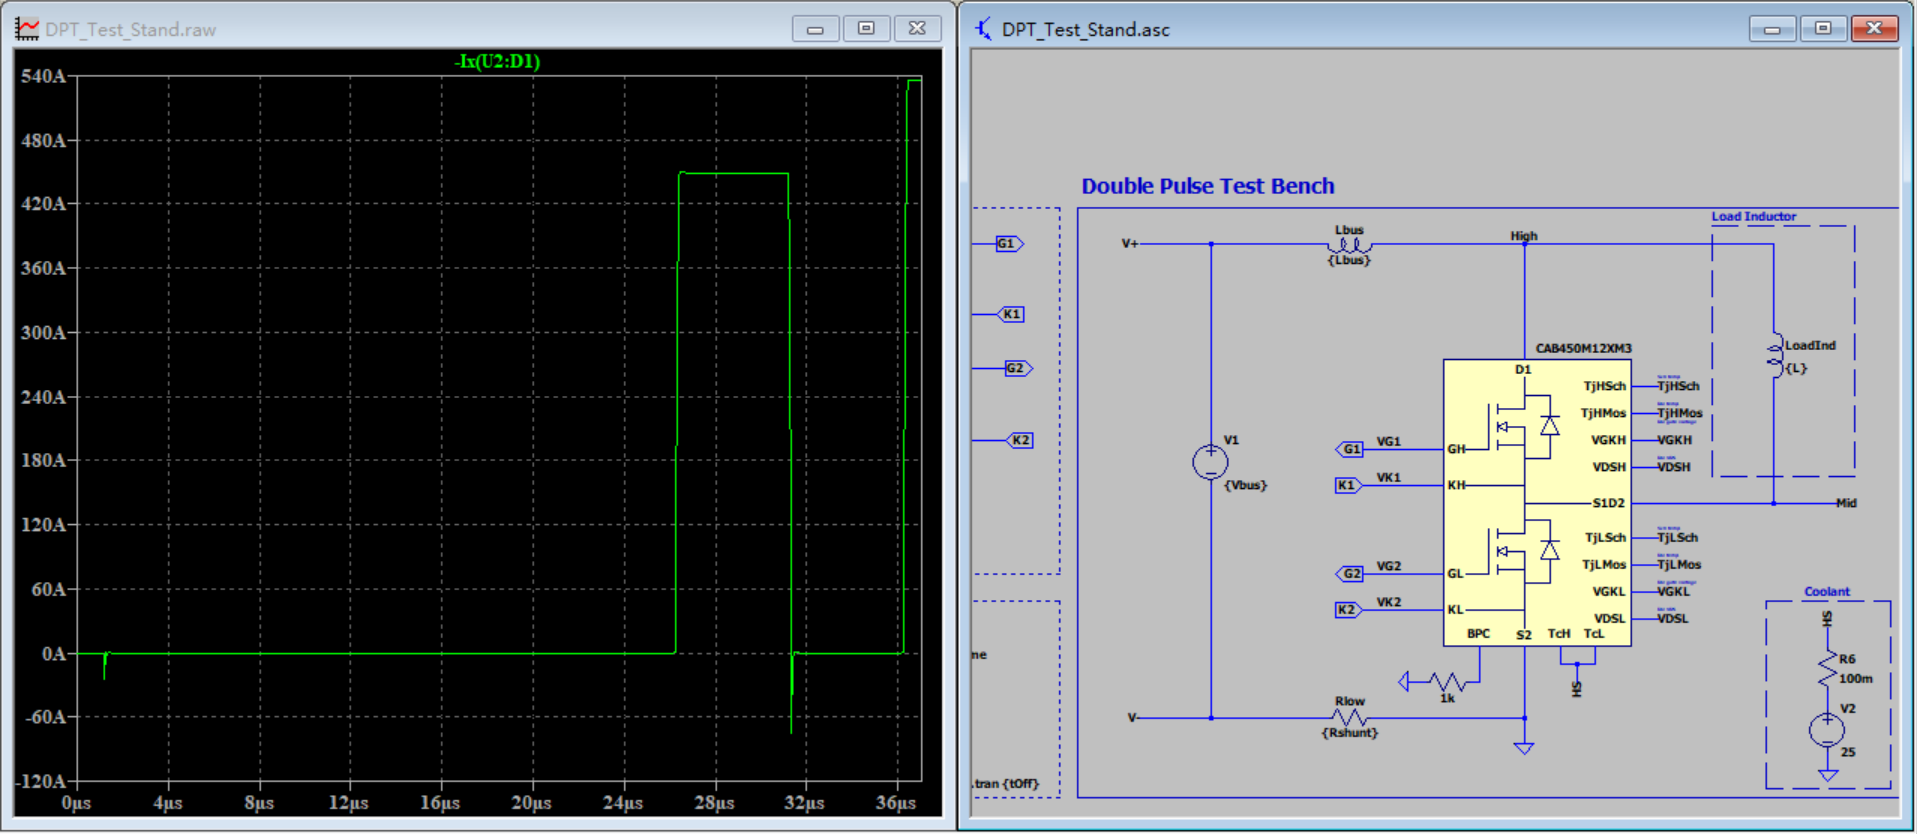Viewport: 1917px width, 834px height.
Task: Click the S1D2 pin label on module
Action: pyautogui.click(x=1608, y=503)
